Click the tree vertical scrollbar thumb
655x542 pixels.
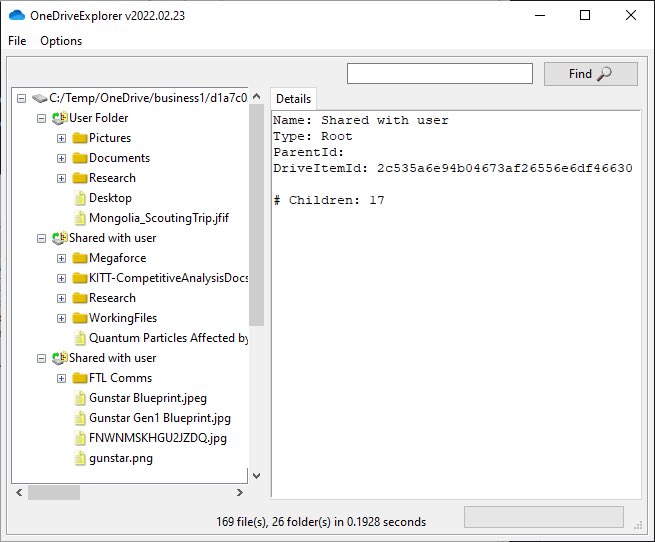[x=256, y=215]
